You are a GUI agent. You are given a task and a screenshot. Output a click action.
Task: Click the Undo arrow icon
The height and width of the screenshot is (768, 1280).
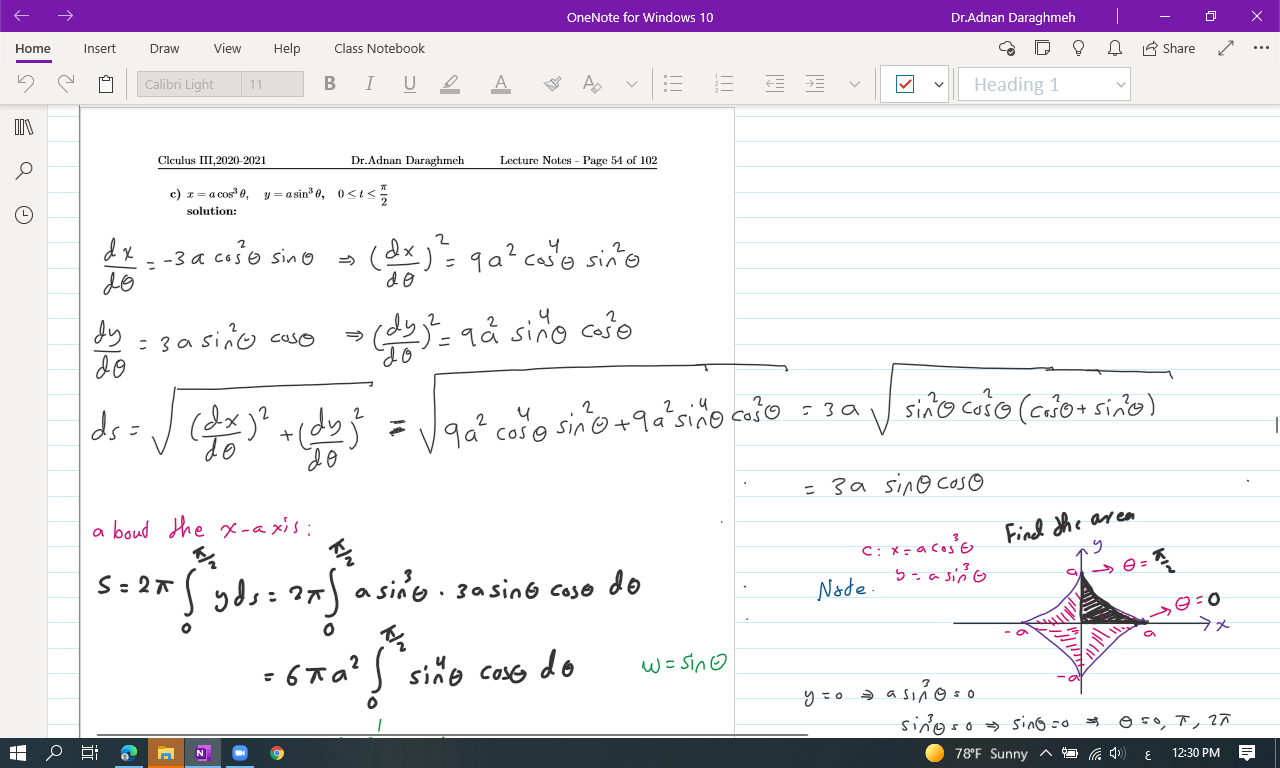[x=27, y=85]
